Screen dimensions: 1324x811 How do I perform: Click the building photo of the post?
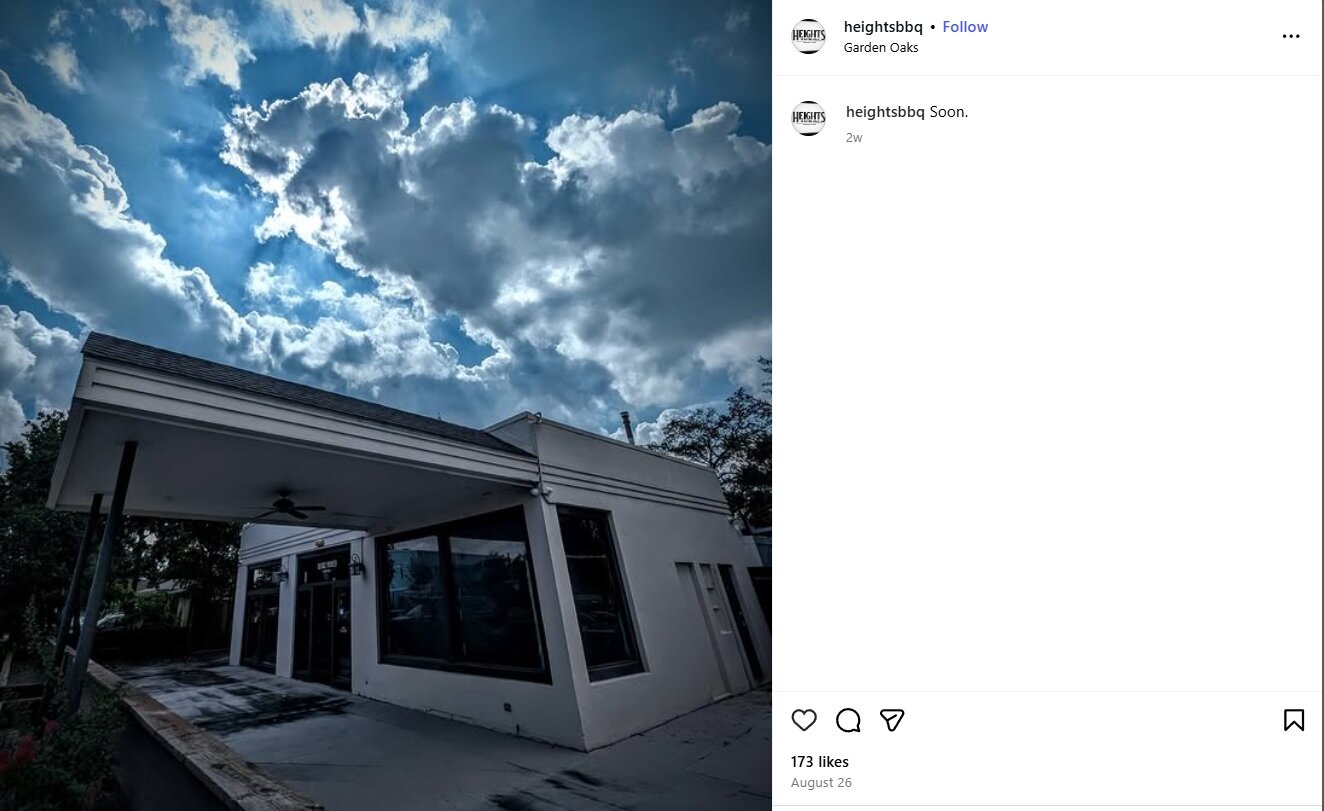(386, 405)
